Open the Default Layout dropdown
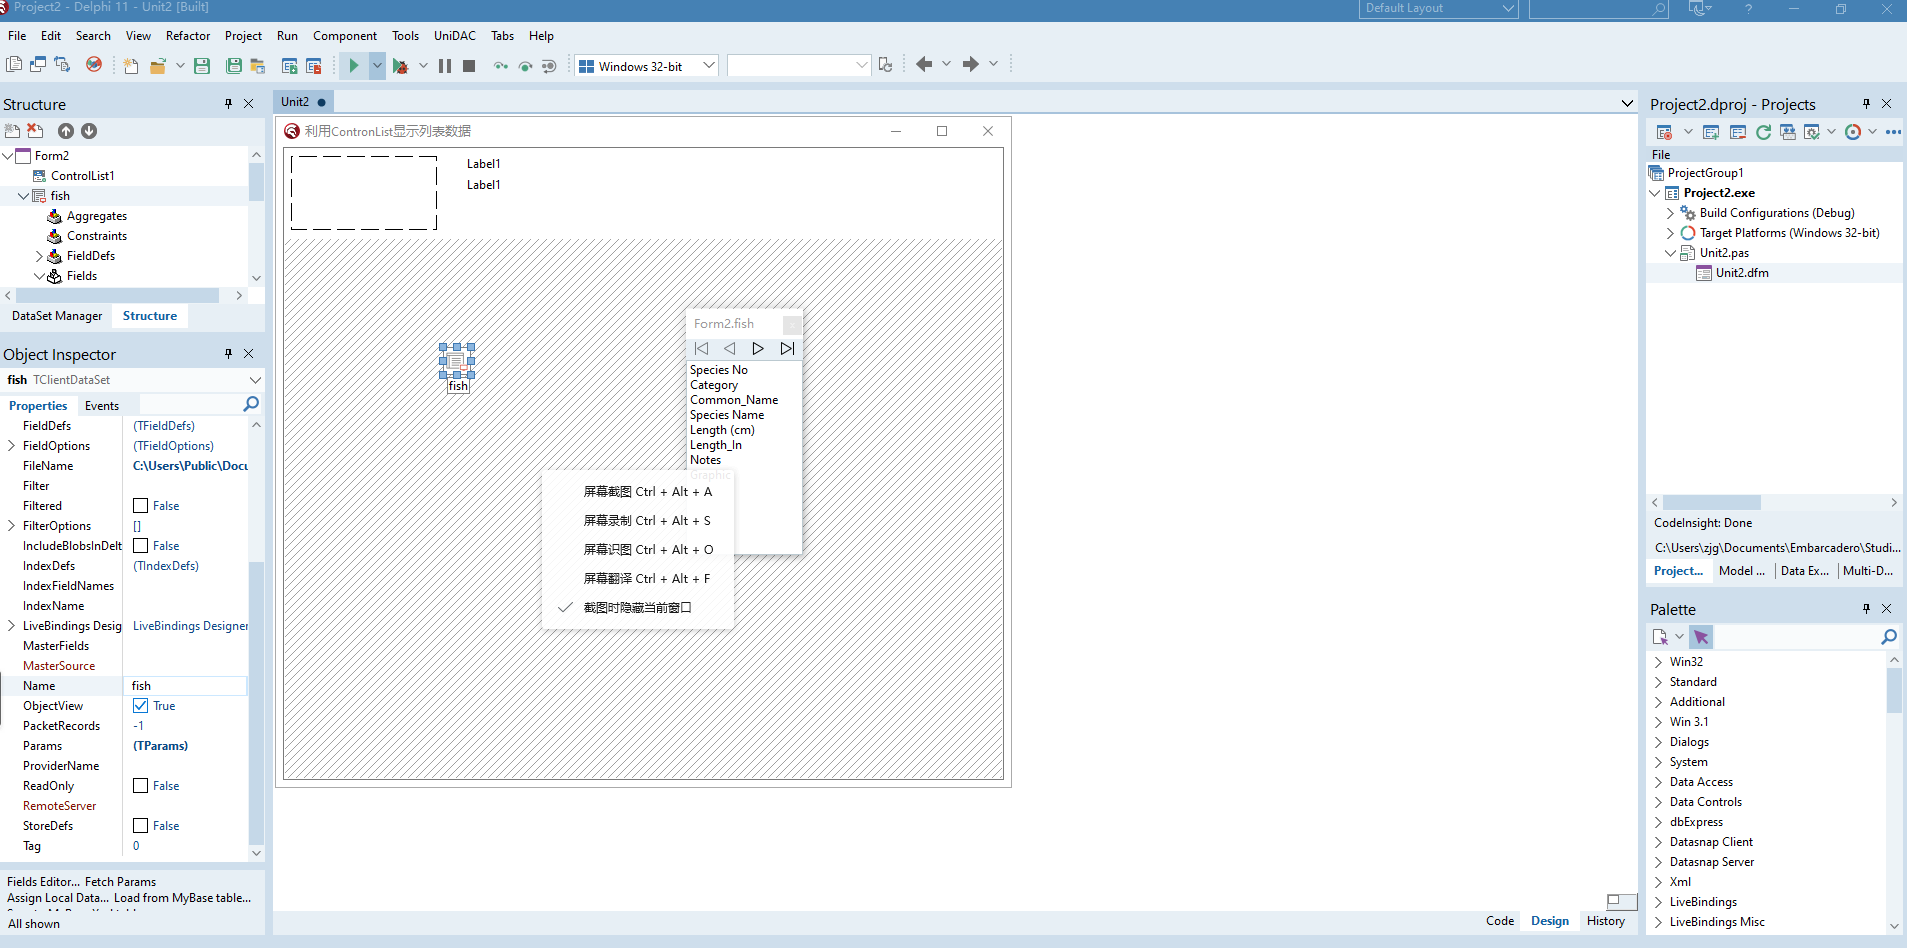 pos(1509,8)
